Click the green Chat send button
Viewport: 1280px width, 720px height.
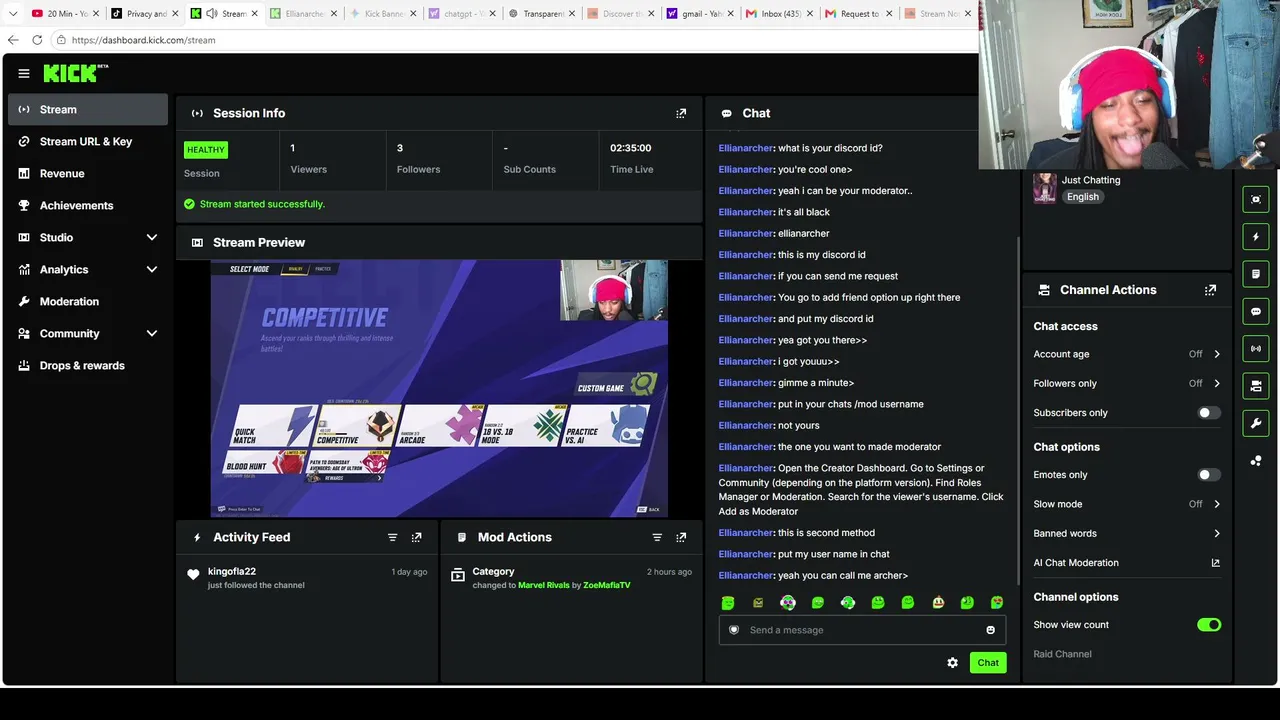988,663
